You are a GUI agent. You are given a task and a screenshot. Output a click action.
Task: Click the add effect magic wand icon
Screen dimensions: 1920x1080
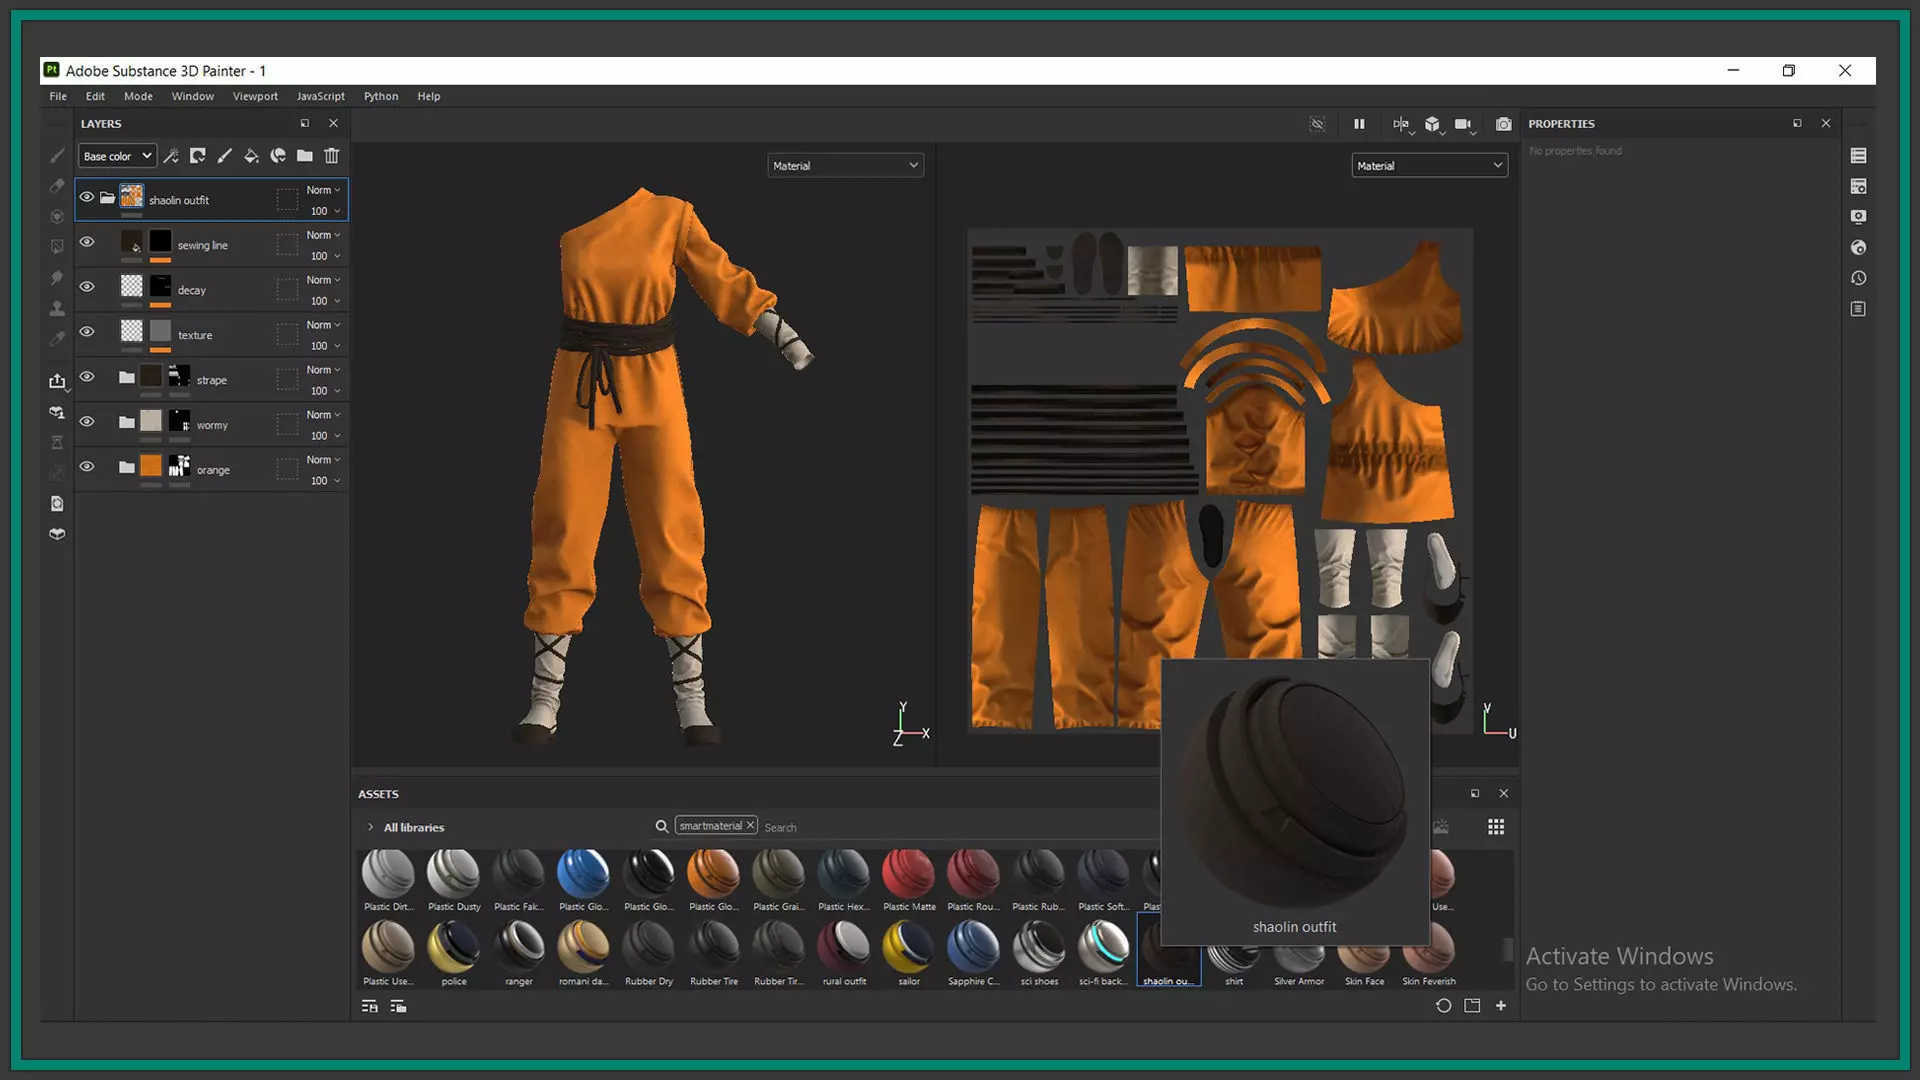pyautogui.click(x=171, y=156)
